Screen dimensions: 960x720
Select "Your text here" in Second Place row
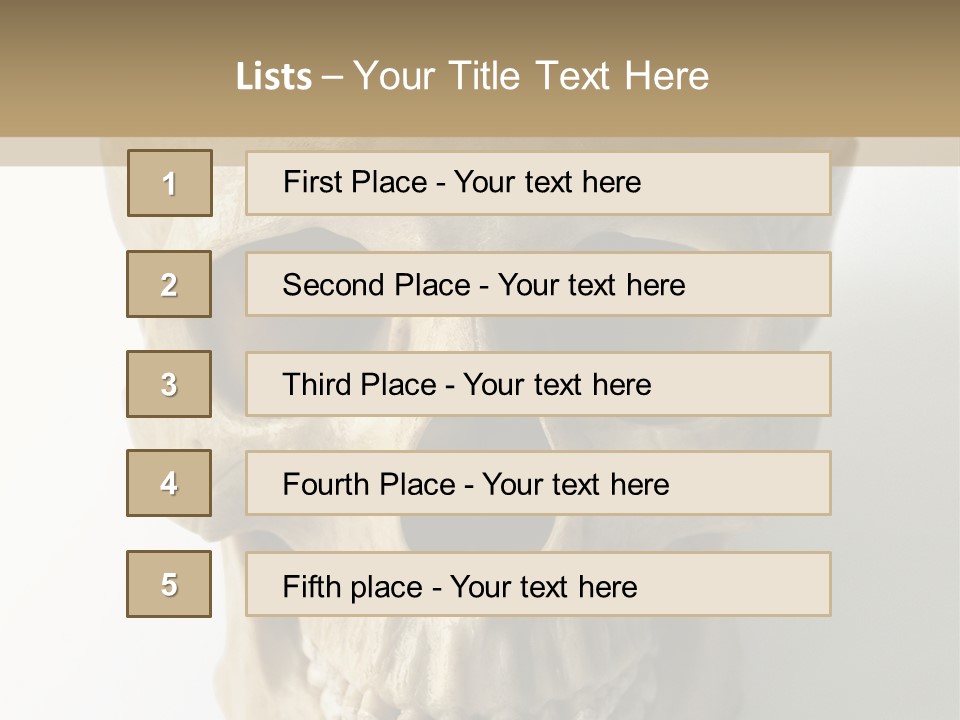[x=591, y=285]
